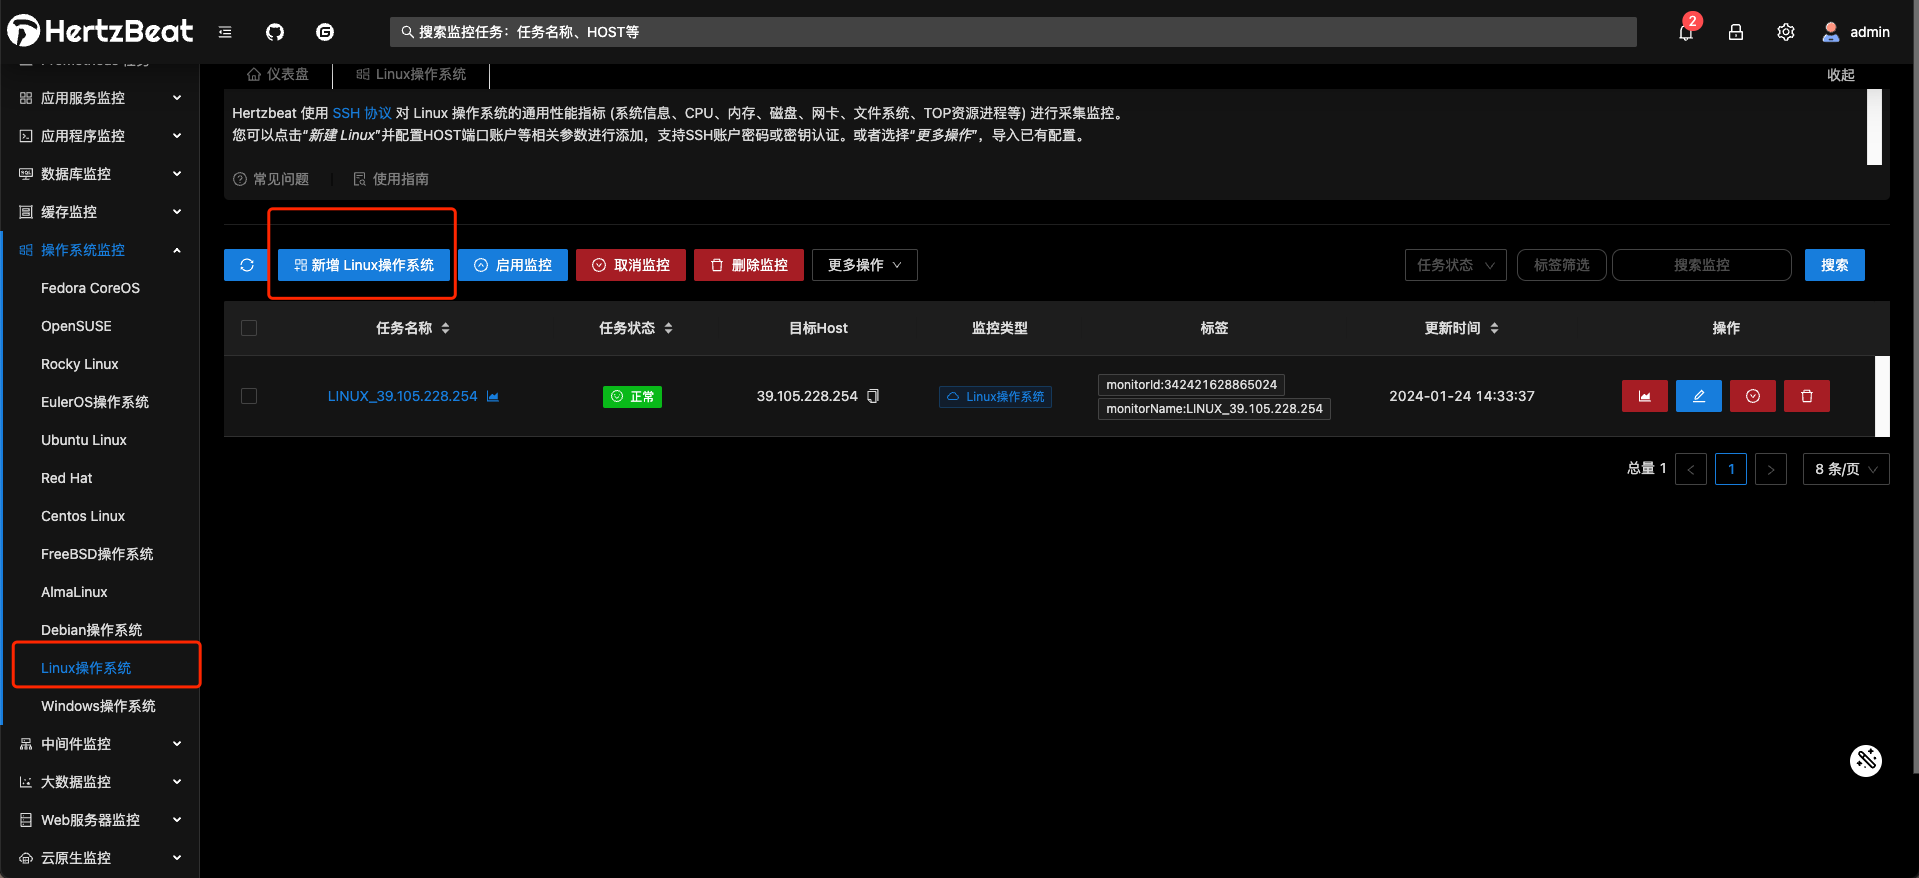Check the LINUX_39.105.228.254 row checkbox
The width and height of the screenshot is (1919, 878).
249,396
